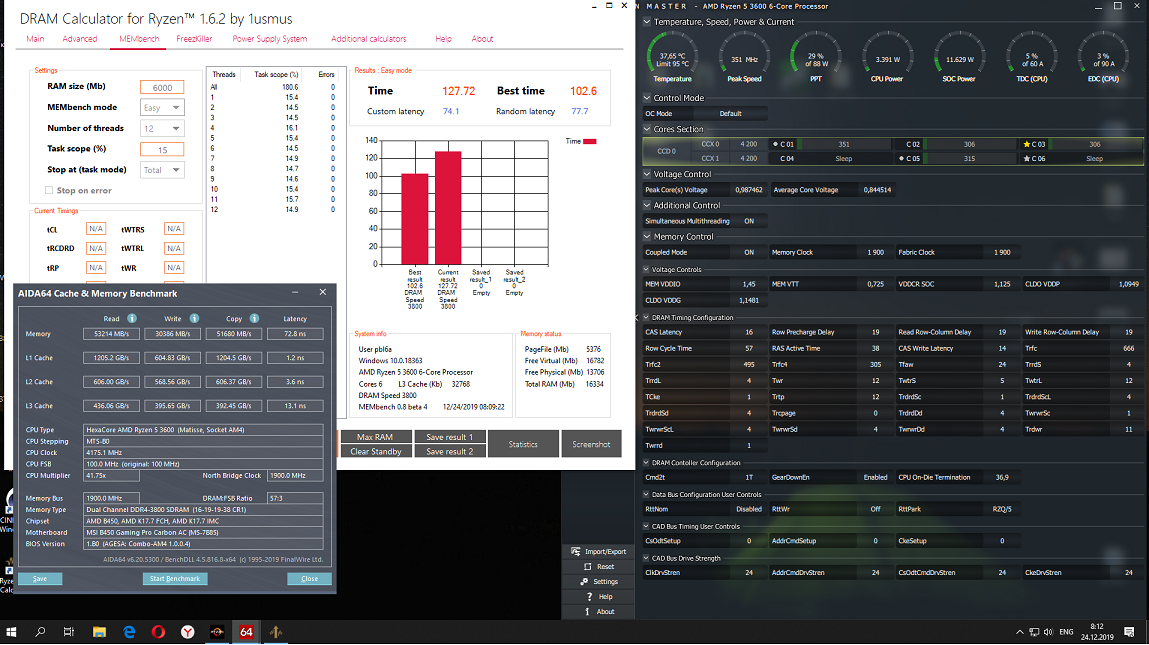Screen dimensions: 1149x645
Task: Click the Read info icon in AIDA64
Action: pyautogui.click(x=132, y=318)
